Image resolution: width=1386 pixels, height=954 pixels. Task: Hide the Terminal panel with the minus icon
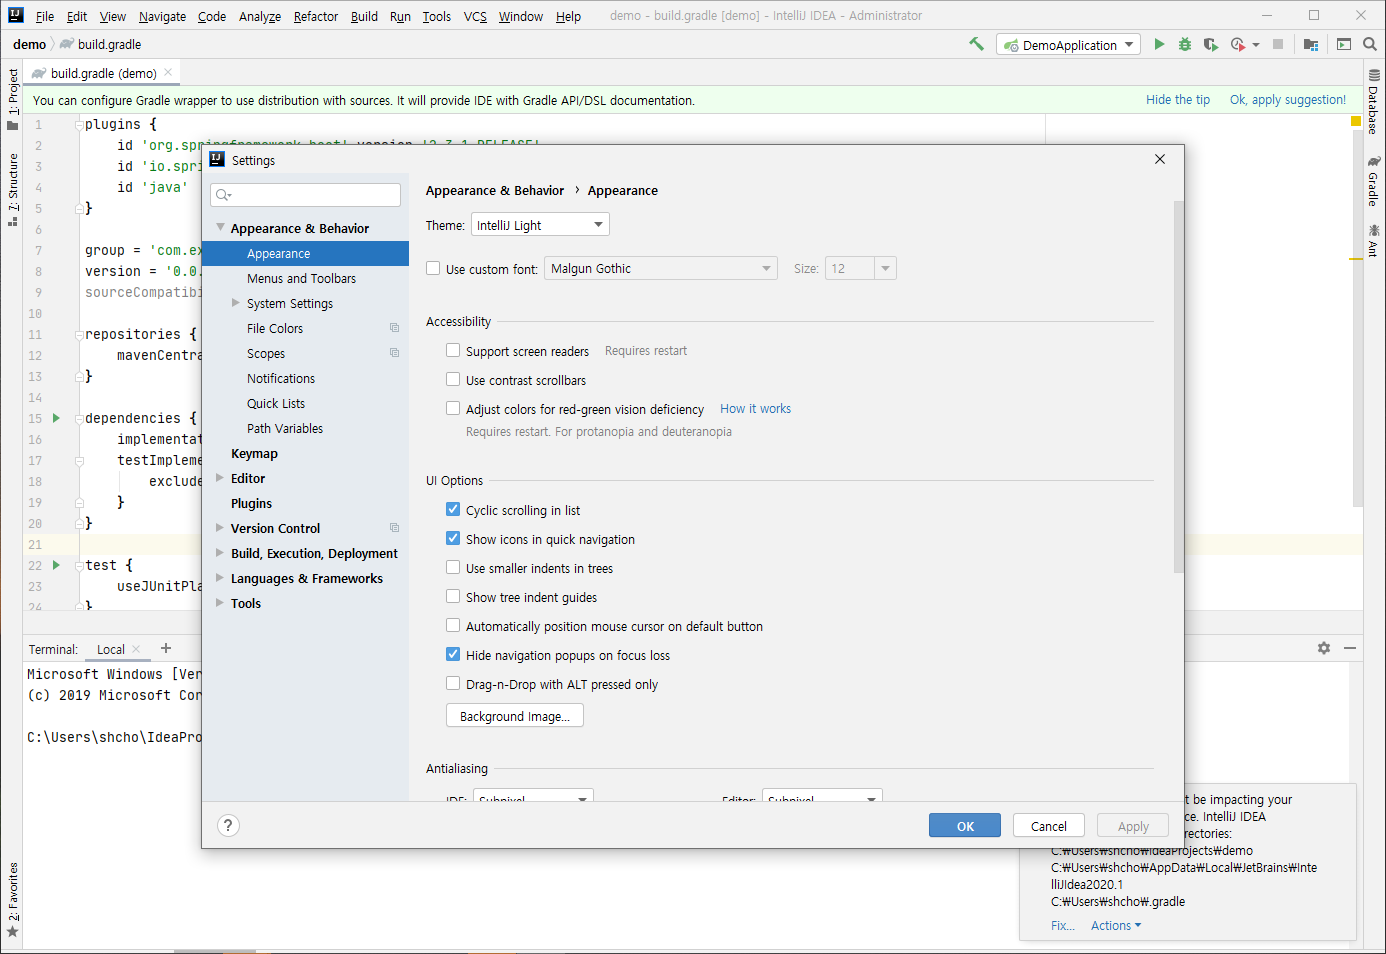click(1350, 648)
